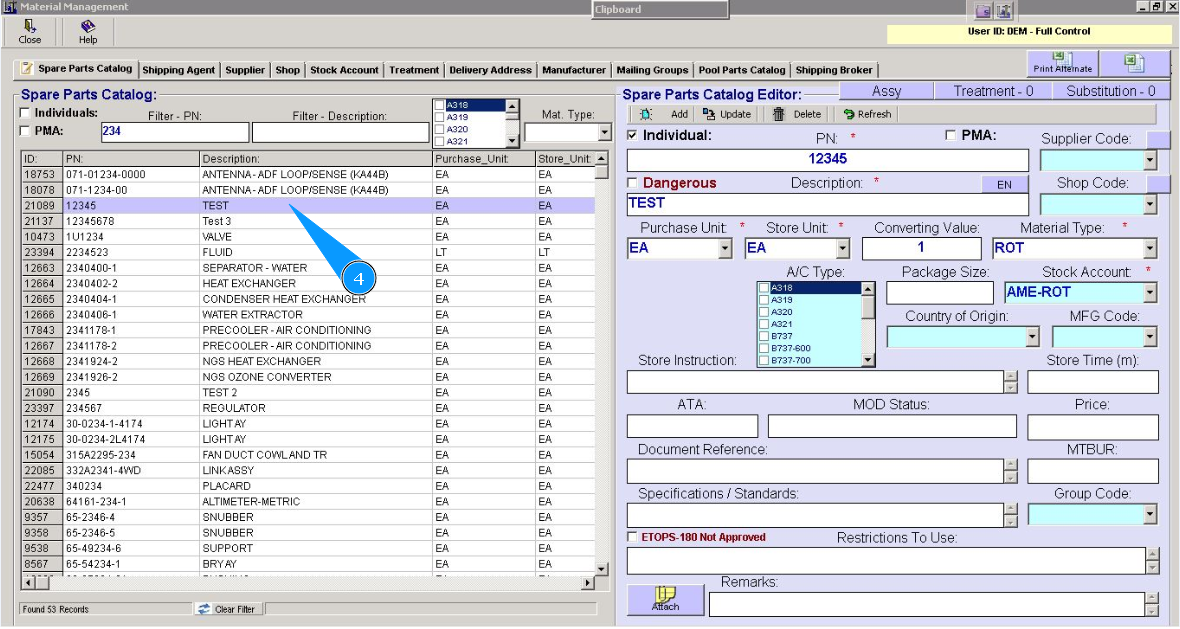Click the Refresh green arrow icon
The width and height of the screenshot is (1180, 629).
(x=849, y=114)
